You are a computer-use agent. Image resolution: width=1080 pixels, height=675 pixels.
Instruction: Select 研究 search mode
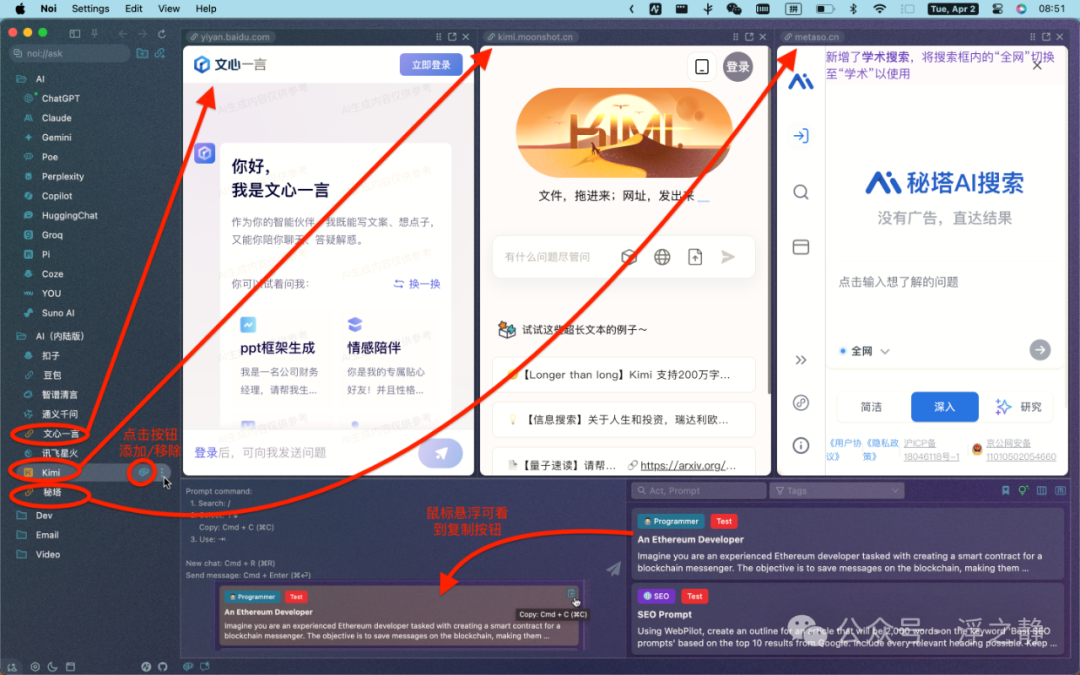1019,407
